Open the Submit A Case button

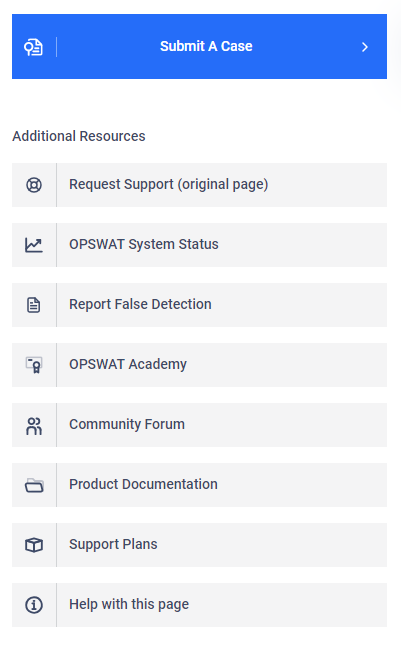click(199, 46)
